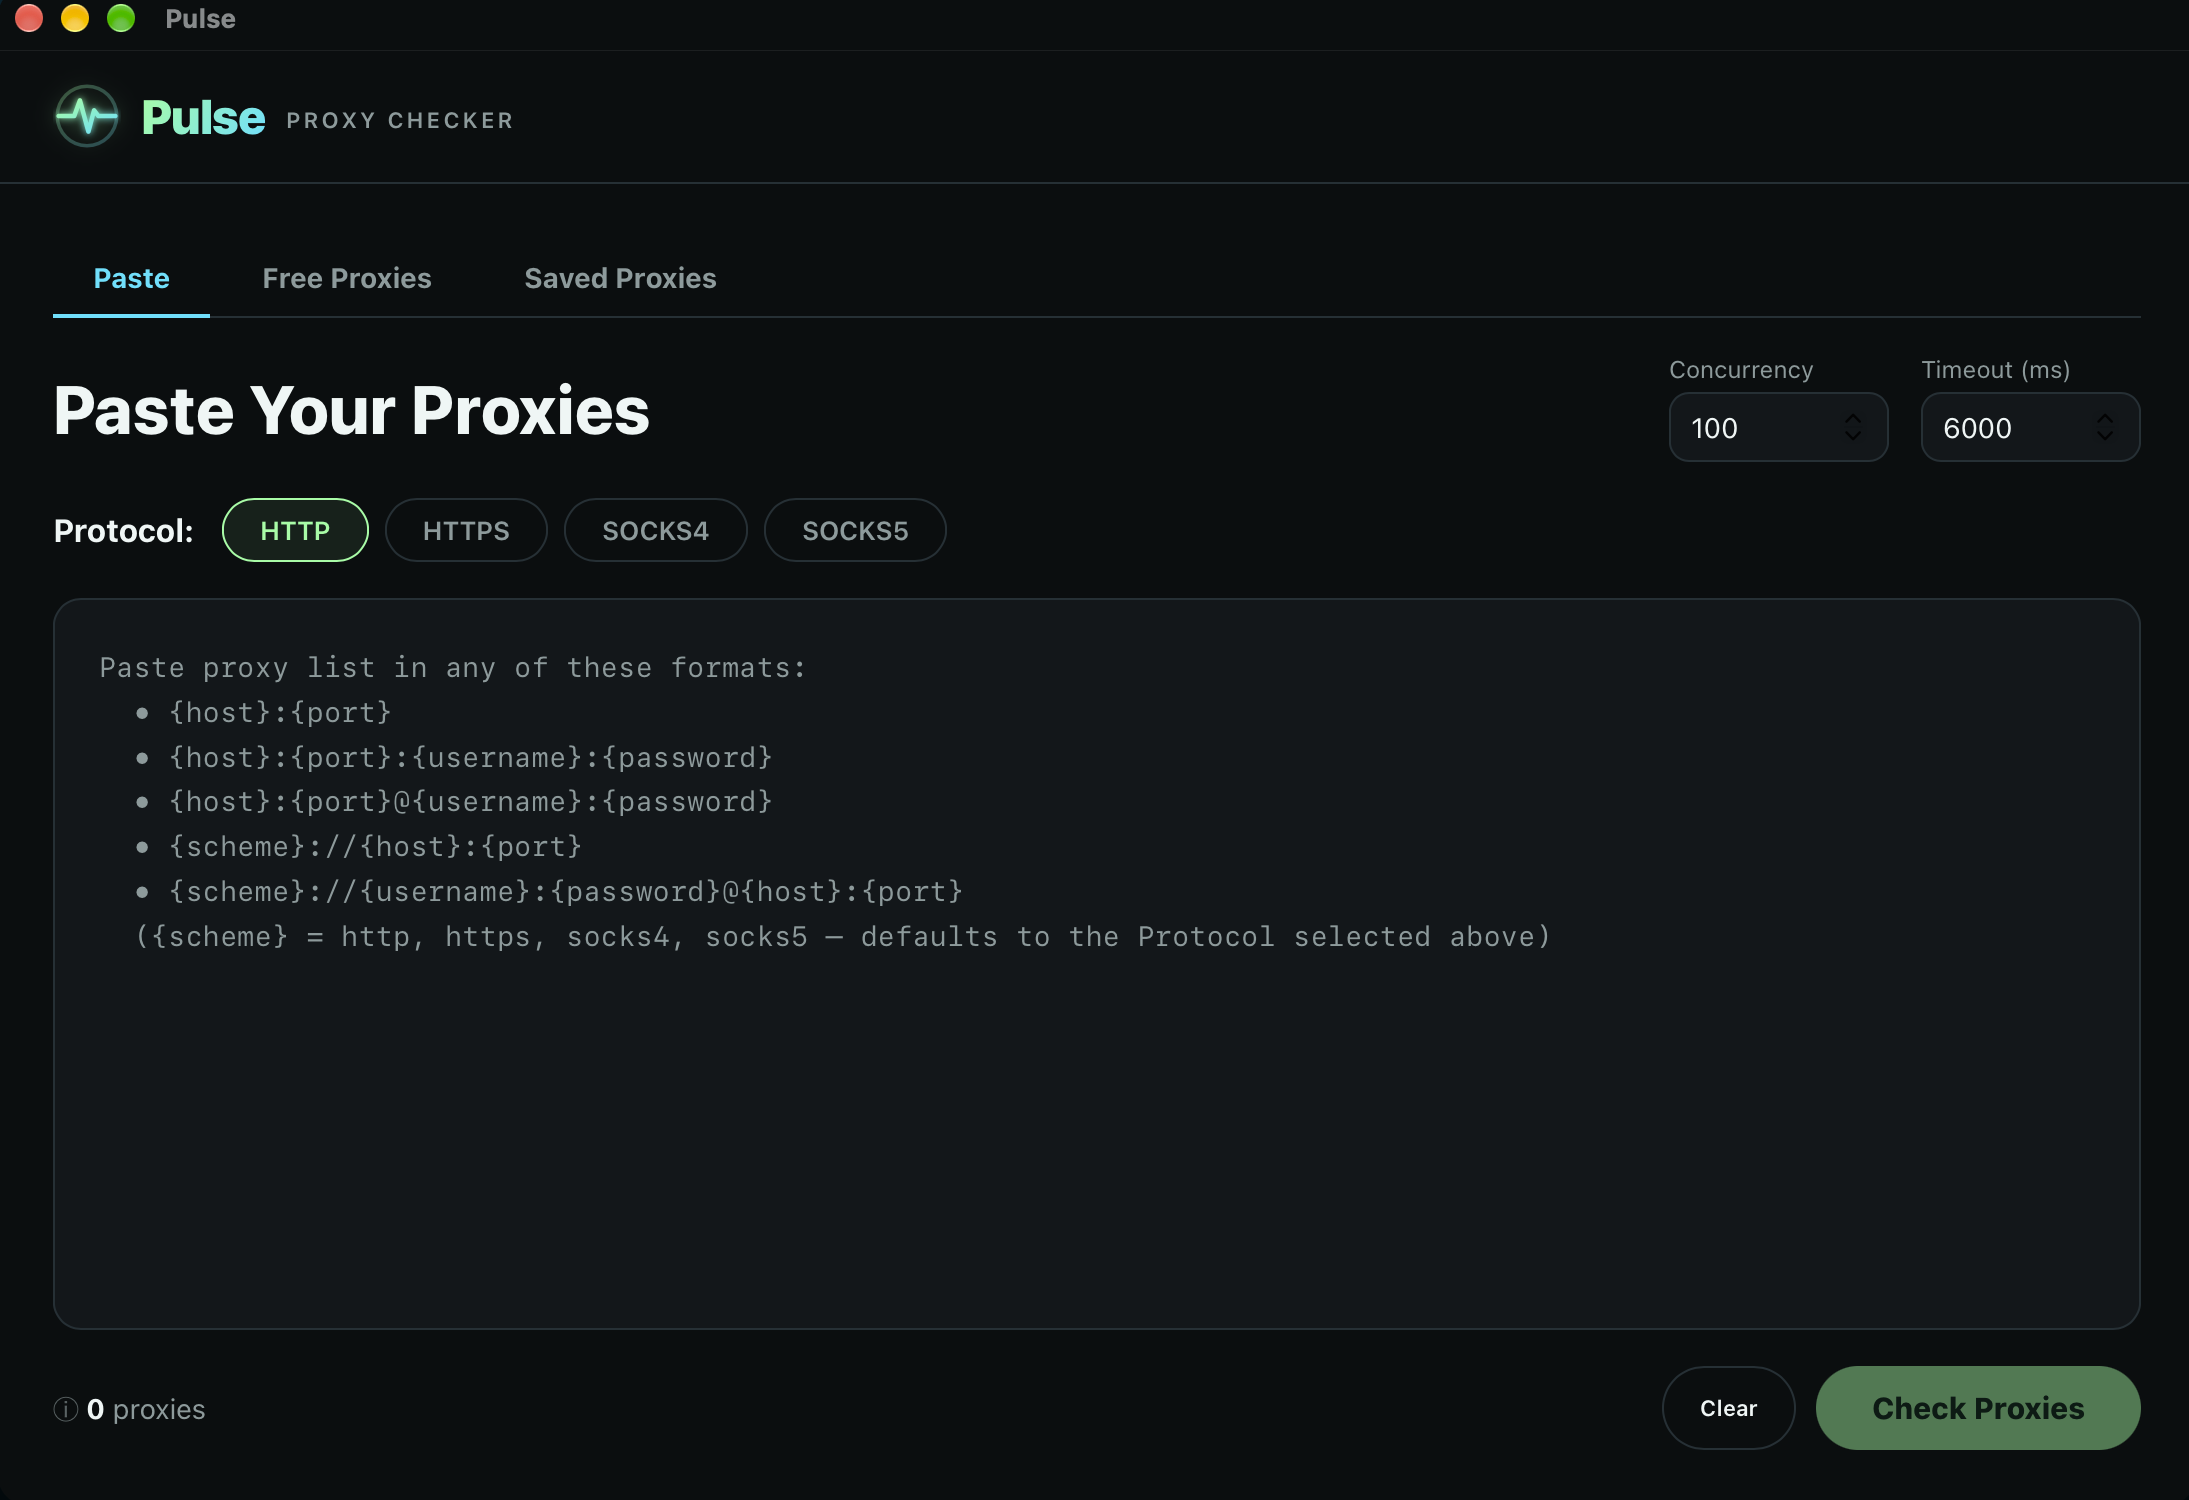The image size is (2189, 1500).
Task: Select the HTTP protocol option
Action: pos(295,530)
